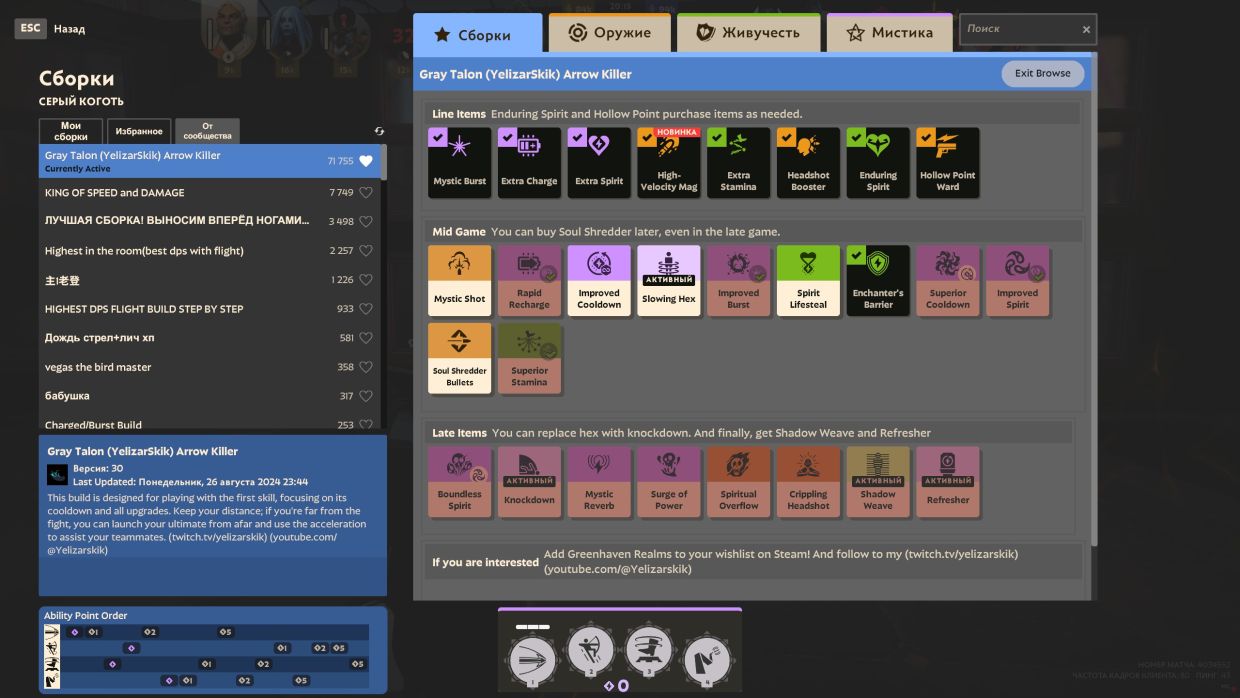
Task: Click the Slowing Hex item card
Action: pyautogui.click(x=669, y=280)
